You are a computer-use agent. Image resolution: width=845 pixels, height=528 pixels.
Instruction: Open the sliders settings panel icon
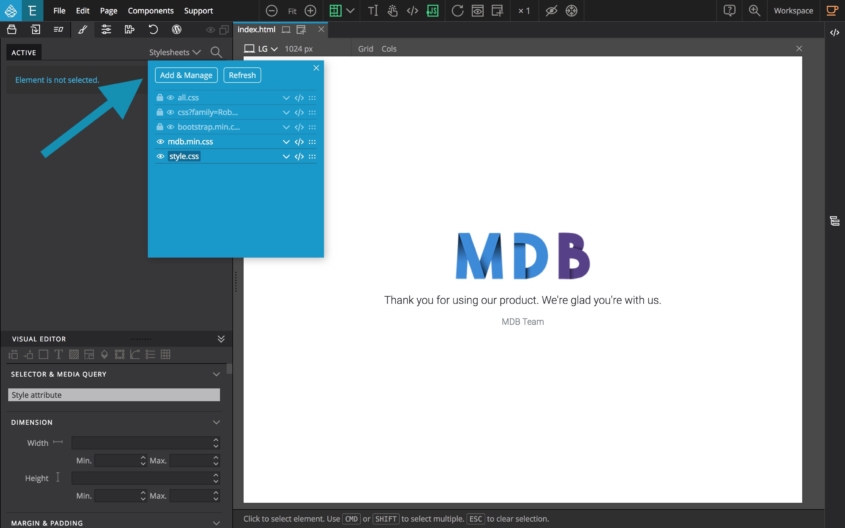[106, 30]
